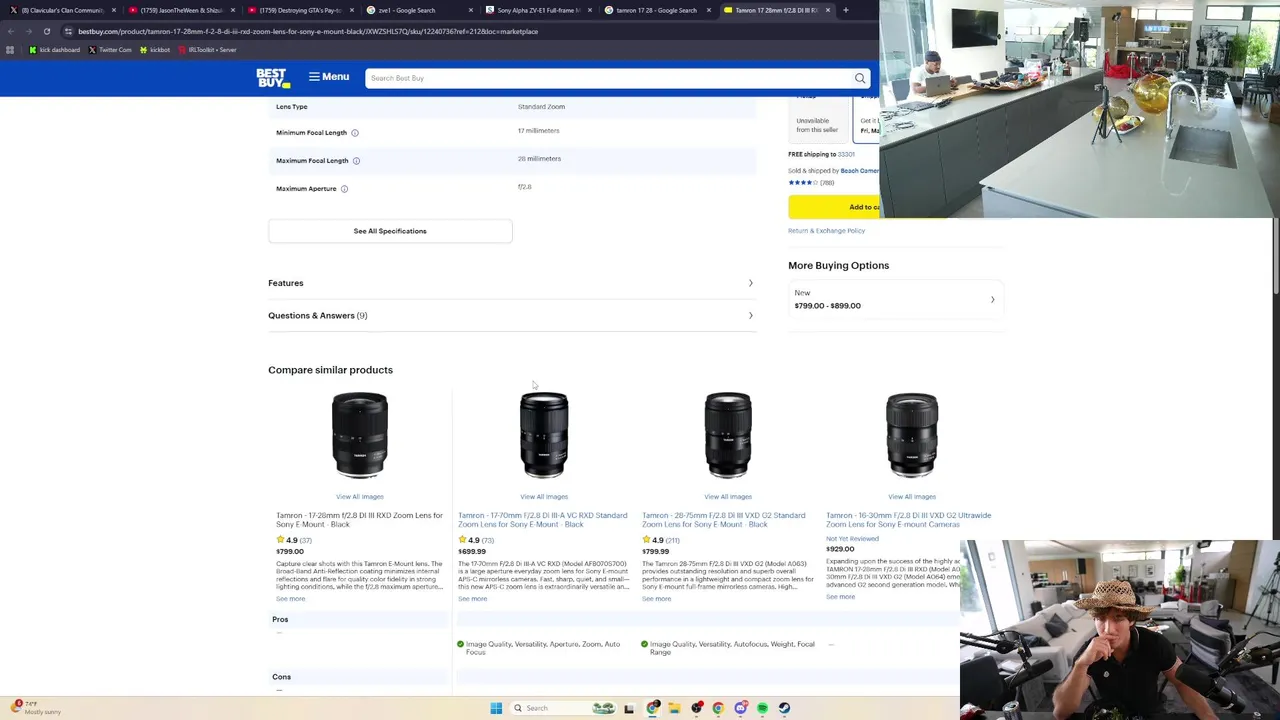Reload the page with the refresh icon

tap(46, 31)
